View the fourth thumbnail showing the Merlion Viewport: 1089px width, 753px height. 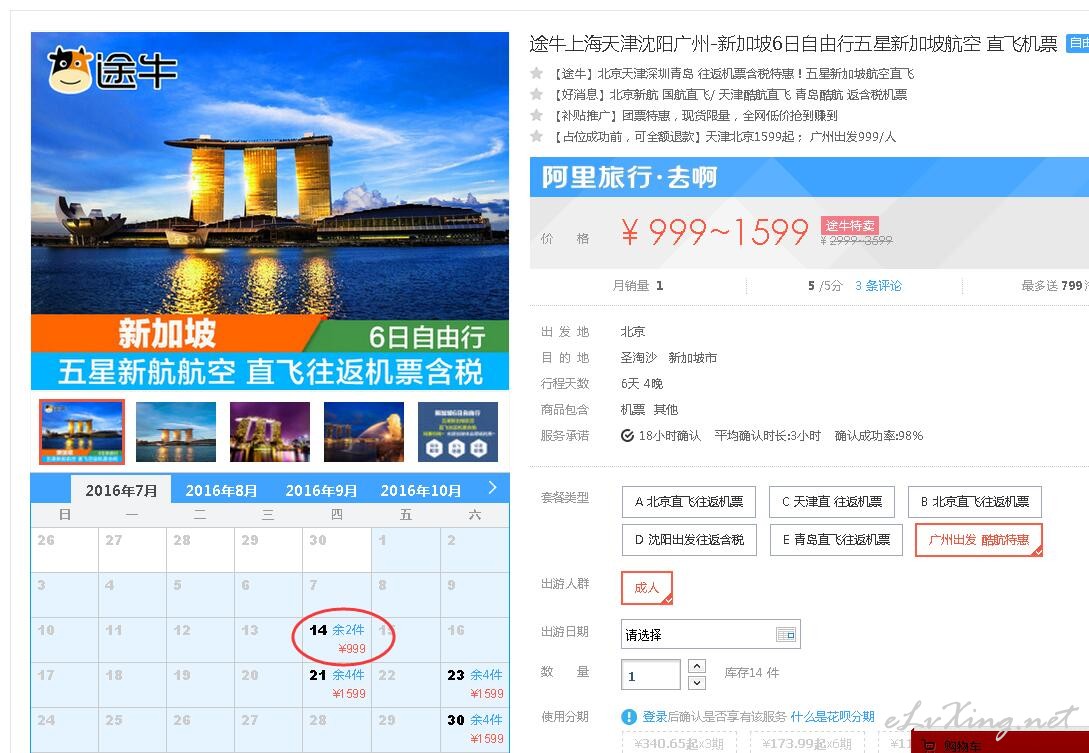364,431
